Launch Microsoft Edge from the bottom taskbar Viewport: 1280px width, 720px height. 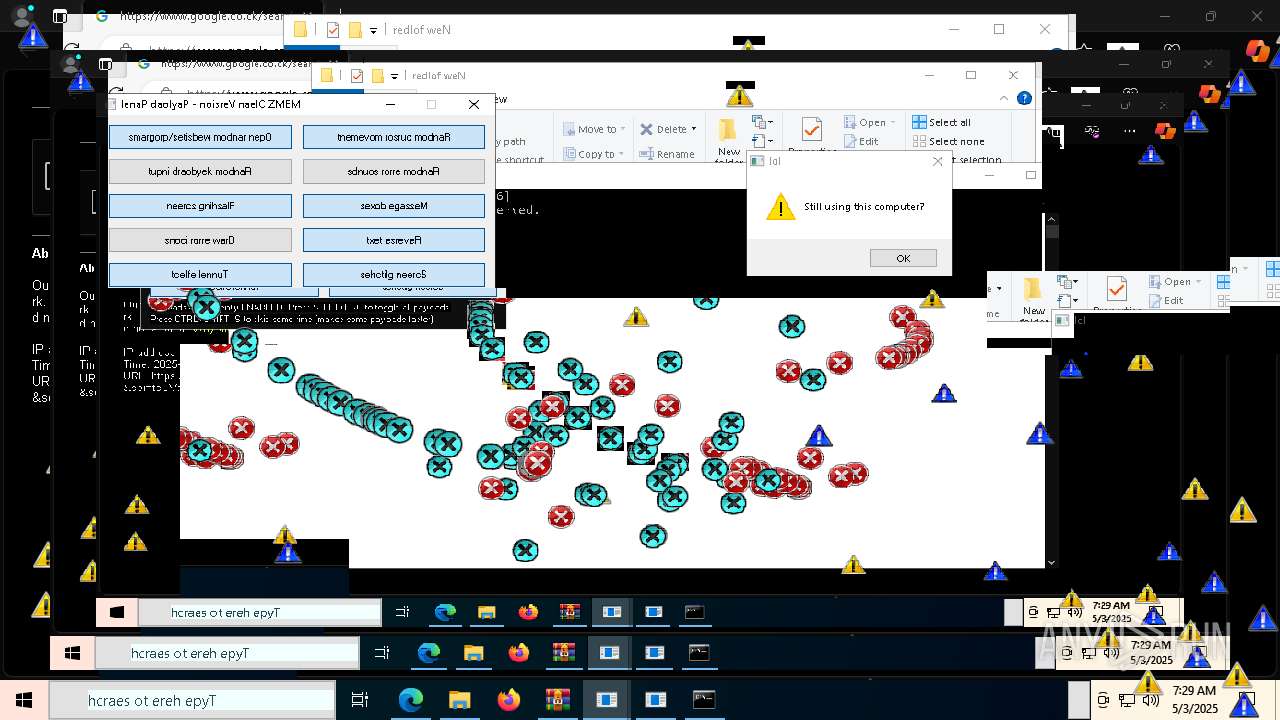click(410, 700)
